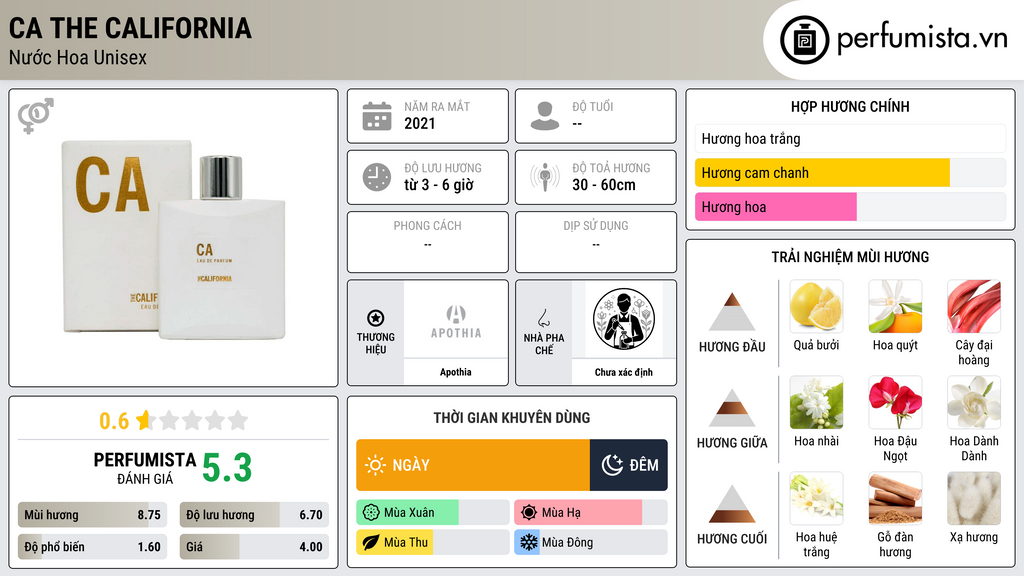Click the dark Đêm time segment
This screenshot has height=576, width=1024.
coord(628,465)
